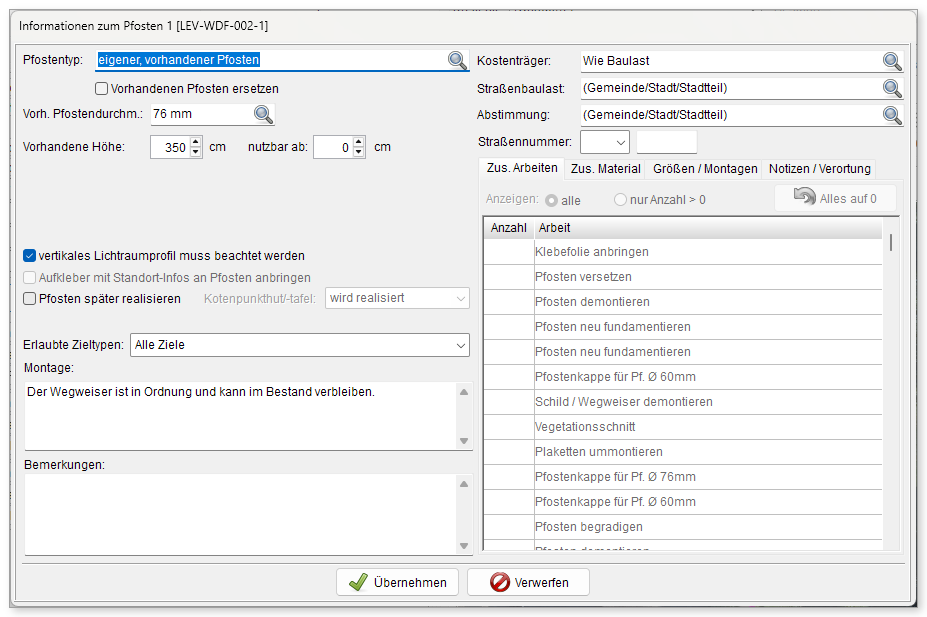The image size is (927, 617).
Task: Tick the 'Aufkleber mit Standort-Infos' checkbox
Action: click(30, 278)
